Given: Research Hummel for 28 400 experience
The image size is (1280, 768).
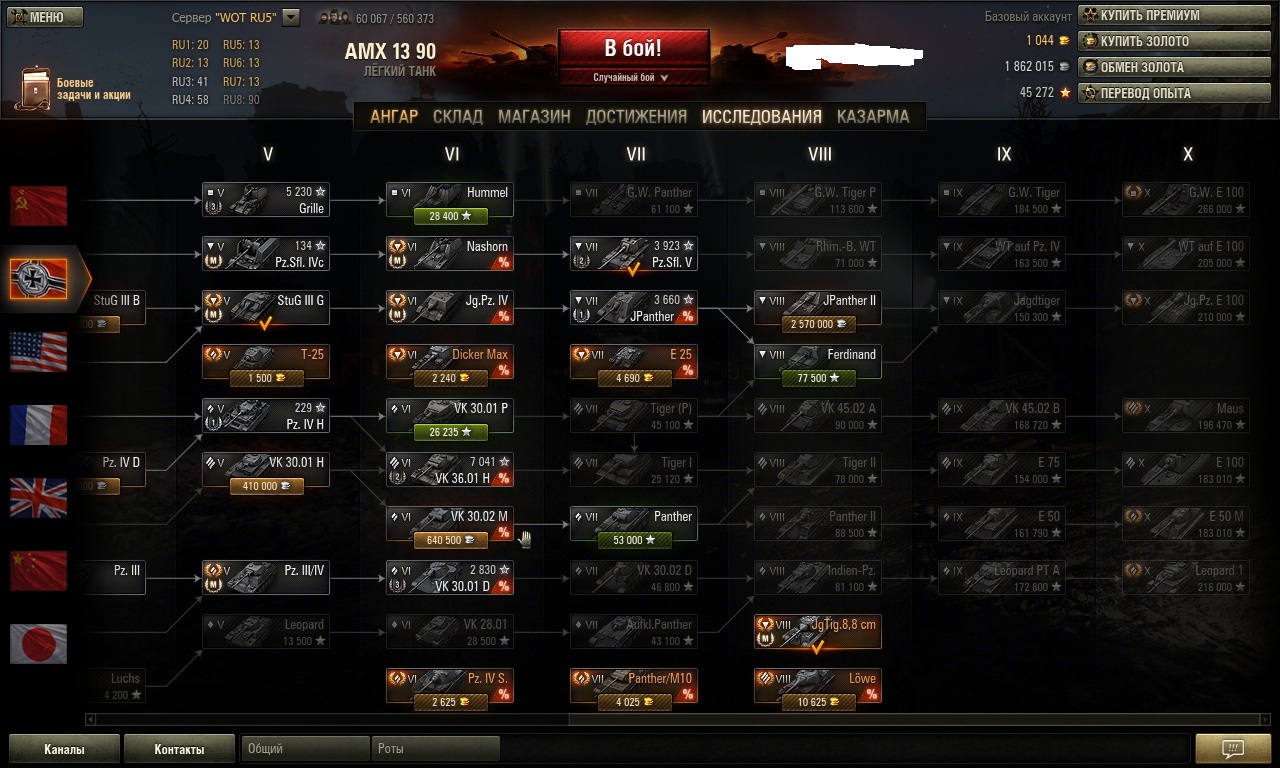Looking at the screenshot, I should 449,216.
